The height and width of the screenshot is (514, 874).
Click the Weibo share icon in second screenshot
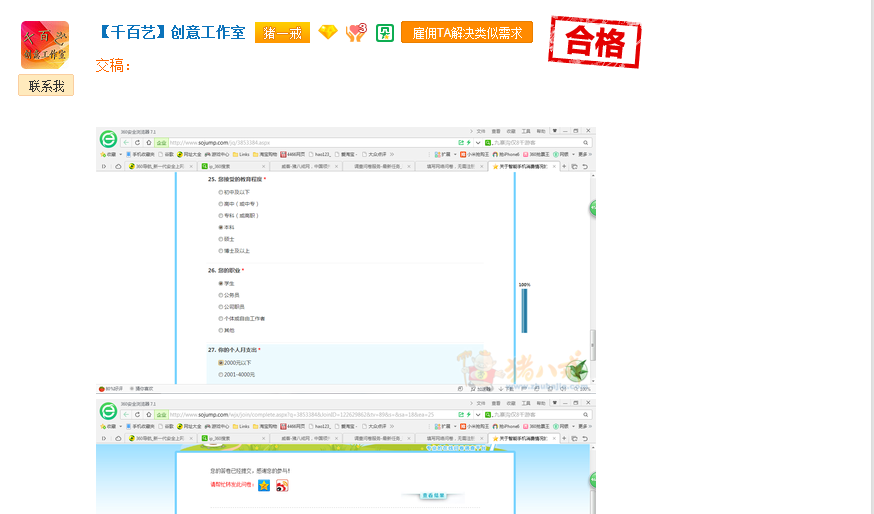click(x=282, y=486)
